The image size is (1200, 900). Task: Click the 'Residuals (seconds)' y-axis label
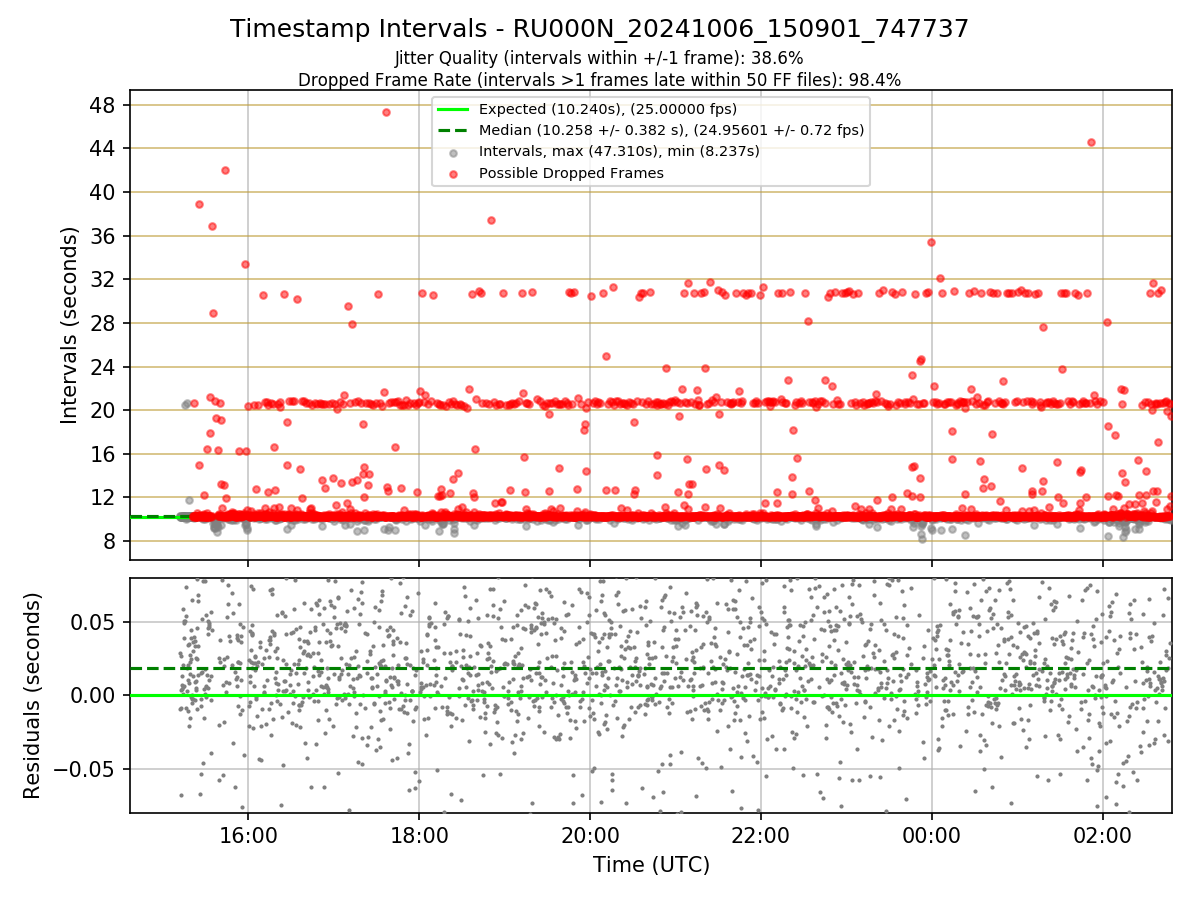pyautogui.click(x=33, y=695)
